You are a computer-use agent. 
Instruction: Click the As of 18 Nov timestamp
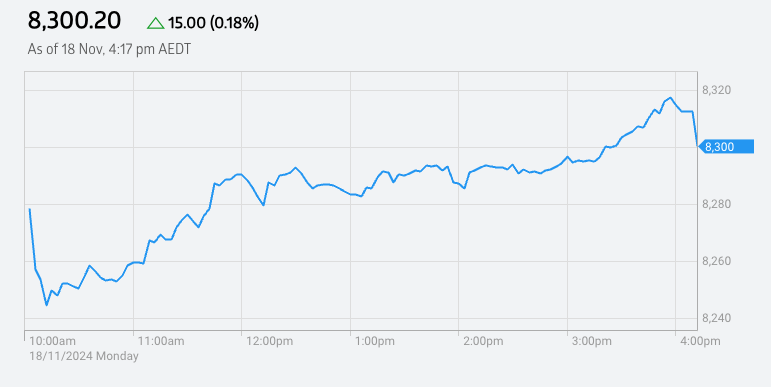109,49
